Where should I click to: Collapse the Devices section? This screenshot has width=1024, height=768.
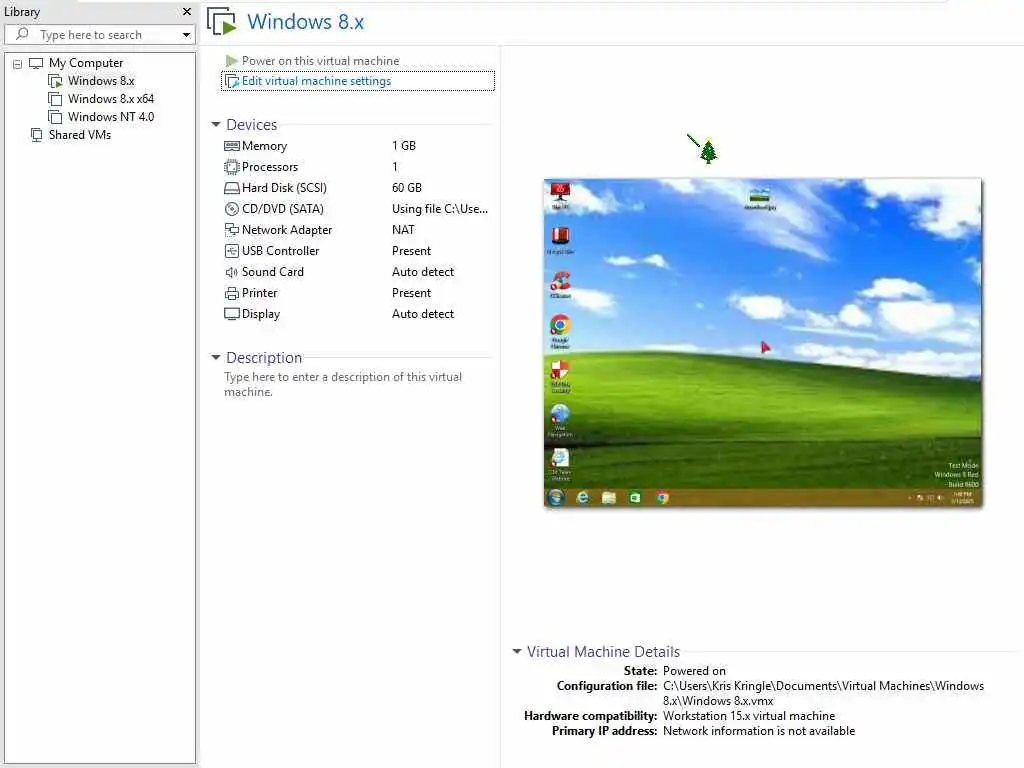[216, 124]
